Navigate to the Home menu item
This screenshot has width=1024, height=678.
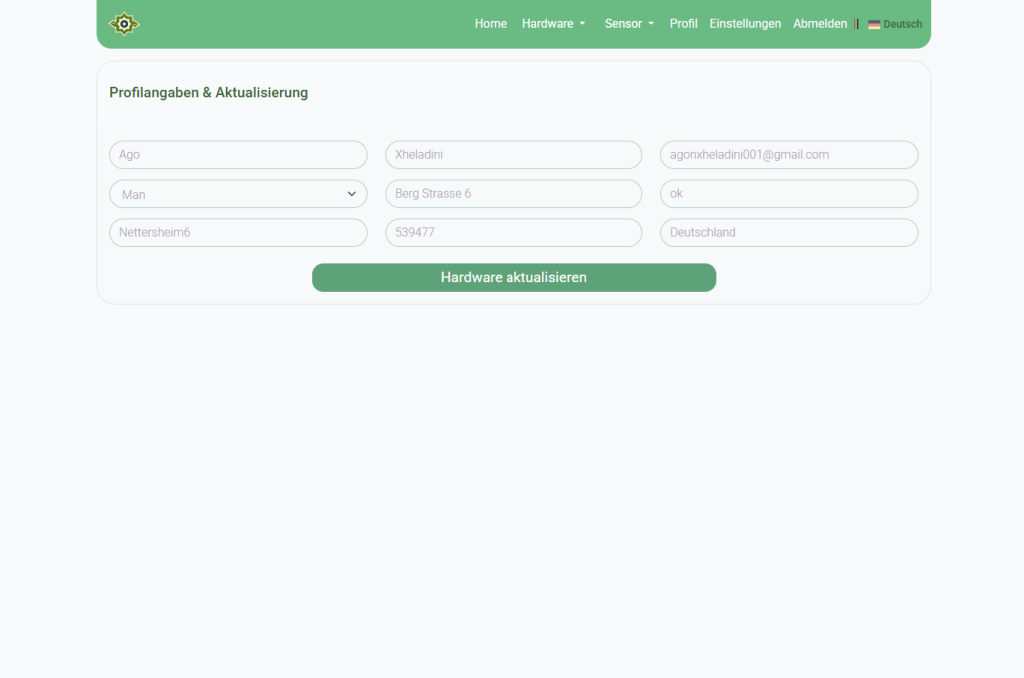[x=491, y=23]
